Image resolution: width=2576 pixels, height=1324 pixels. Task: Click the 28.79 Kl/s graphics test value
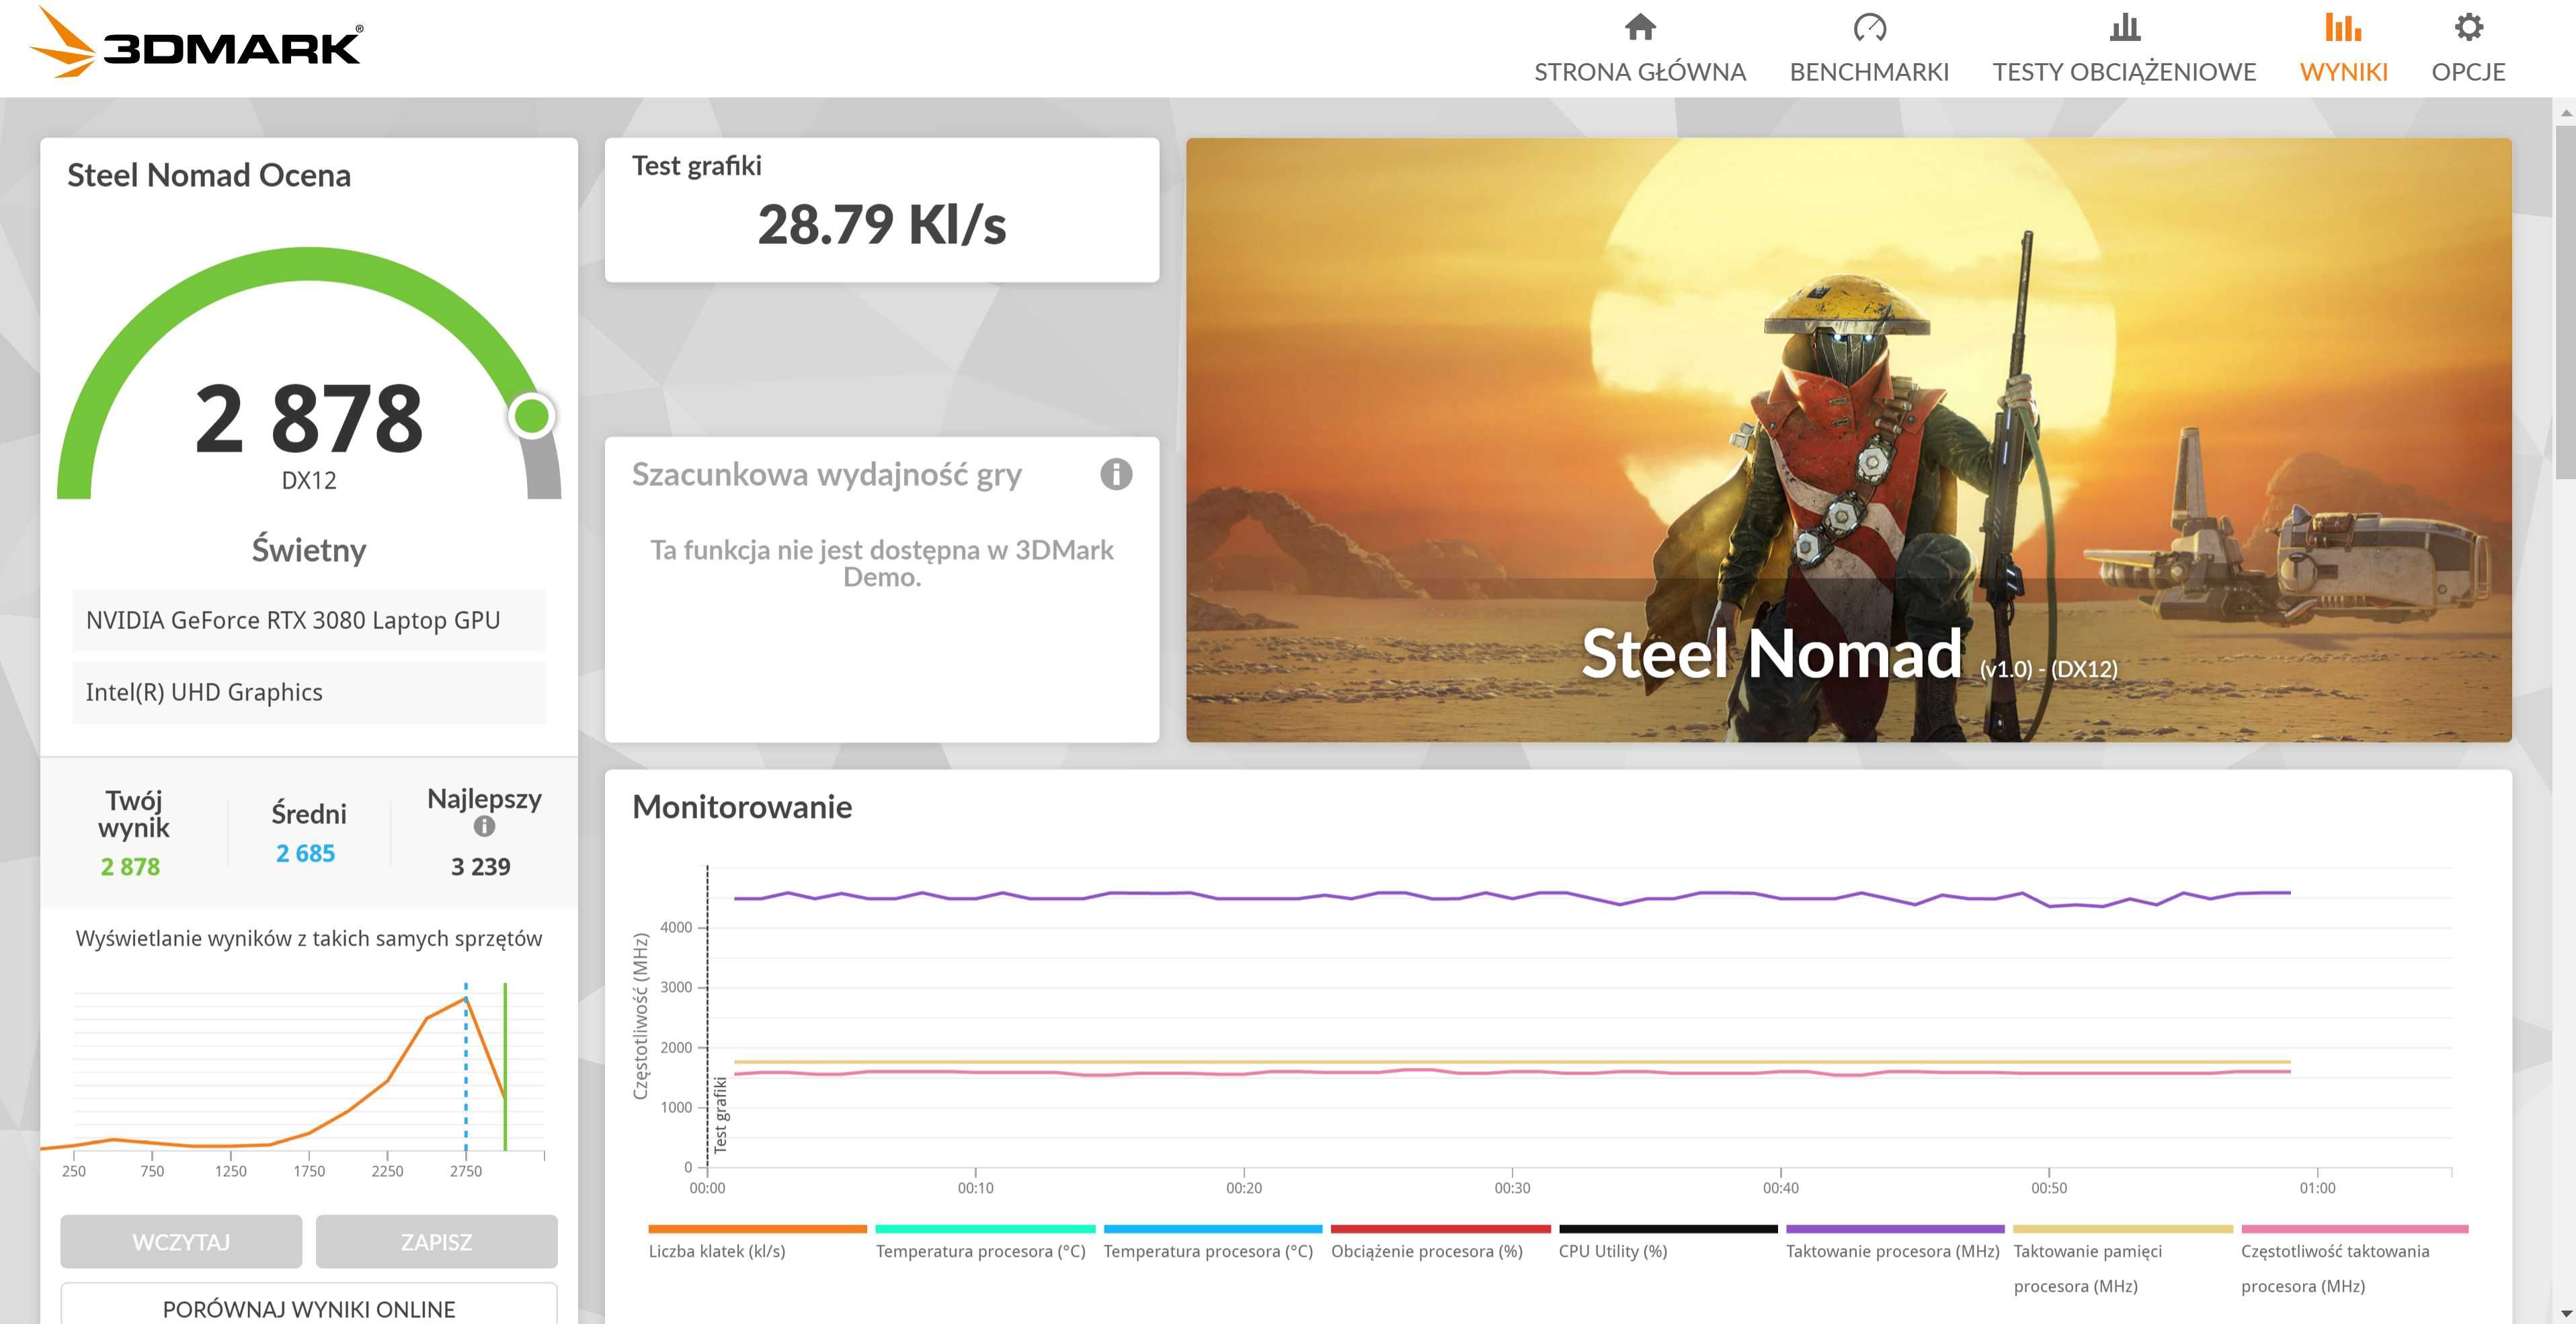[881, 224]
